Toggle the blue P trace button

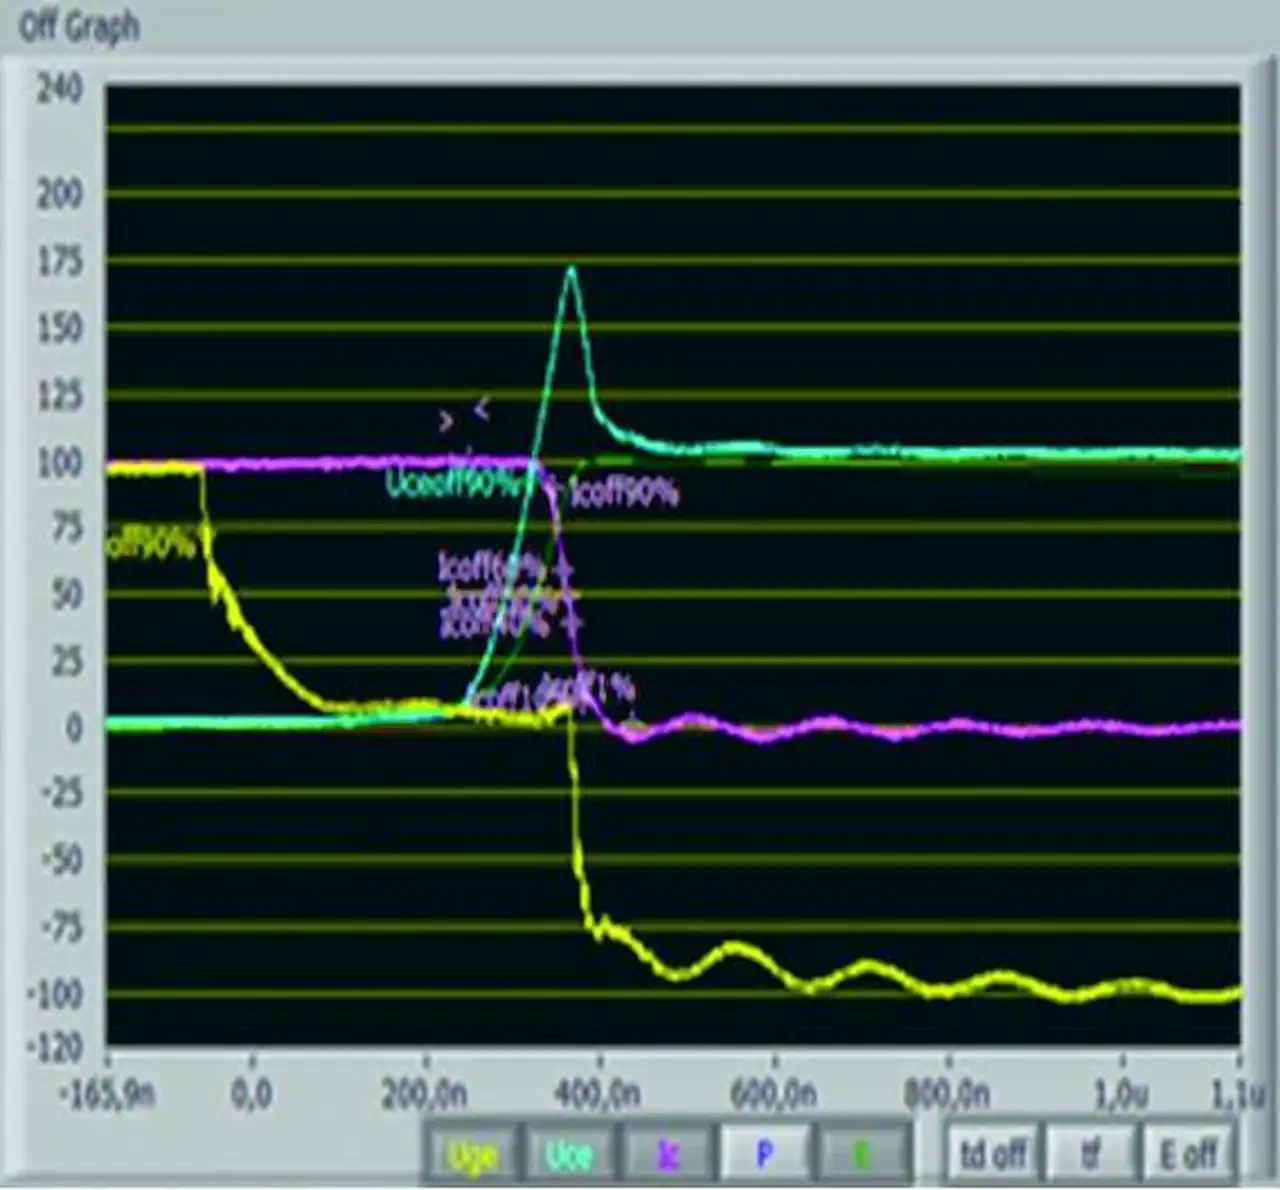tap(764, 1155)
